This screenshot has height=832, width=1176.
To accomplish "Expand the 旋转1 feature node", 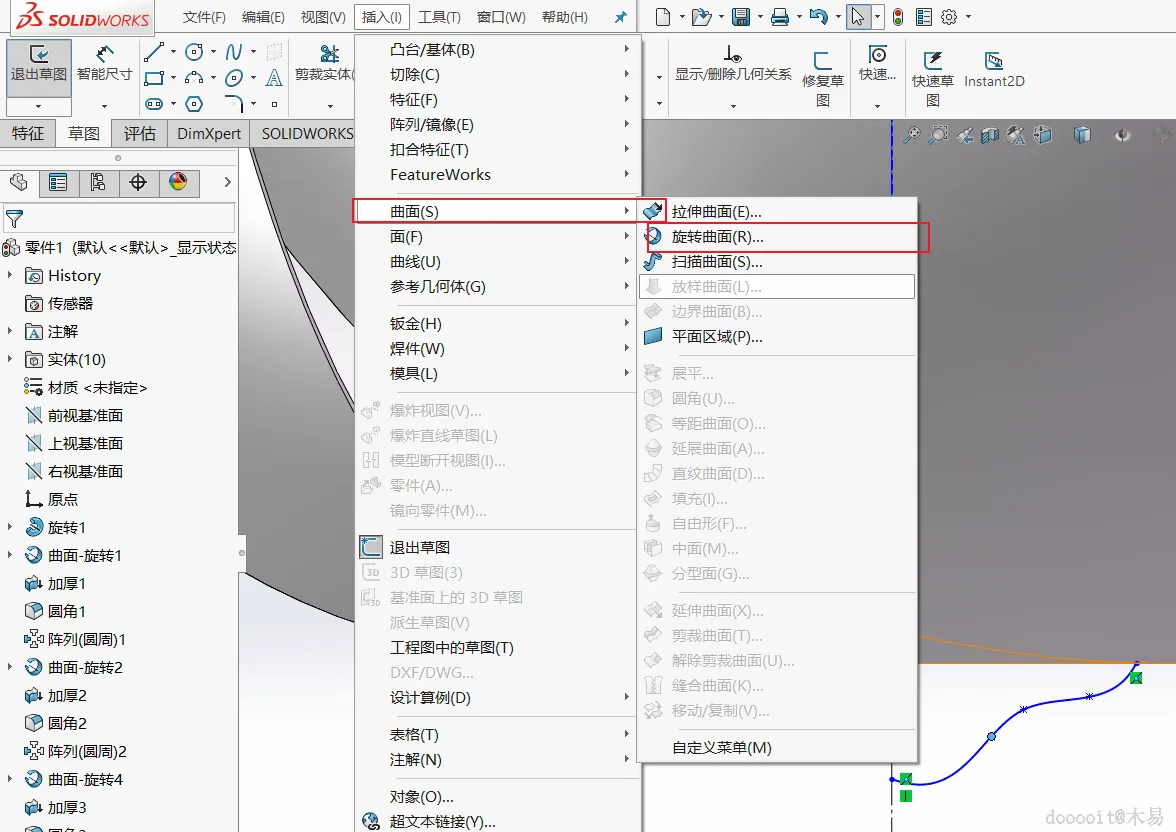I will pyautogui.click(x=10, y=527).
